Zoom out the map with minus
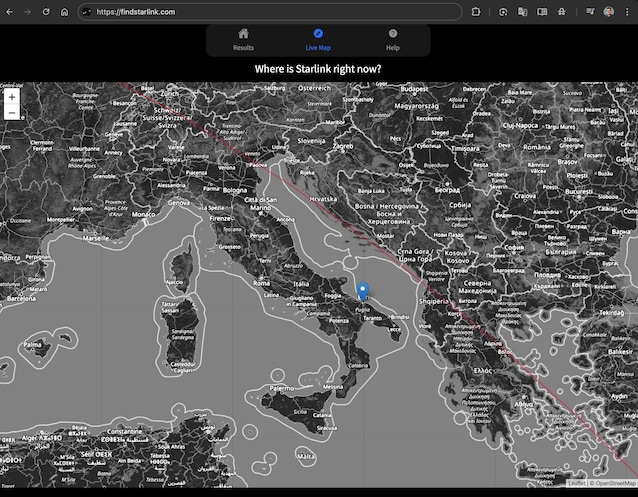This screenshot has height=497, width=638. pos(12,112)
